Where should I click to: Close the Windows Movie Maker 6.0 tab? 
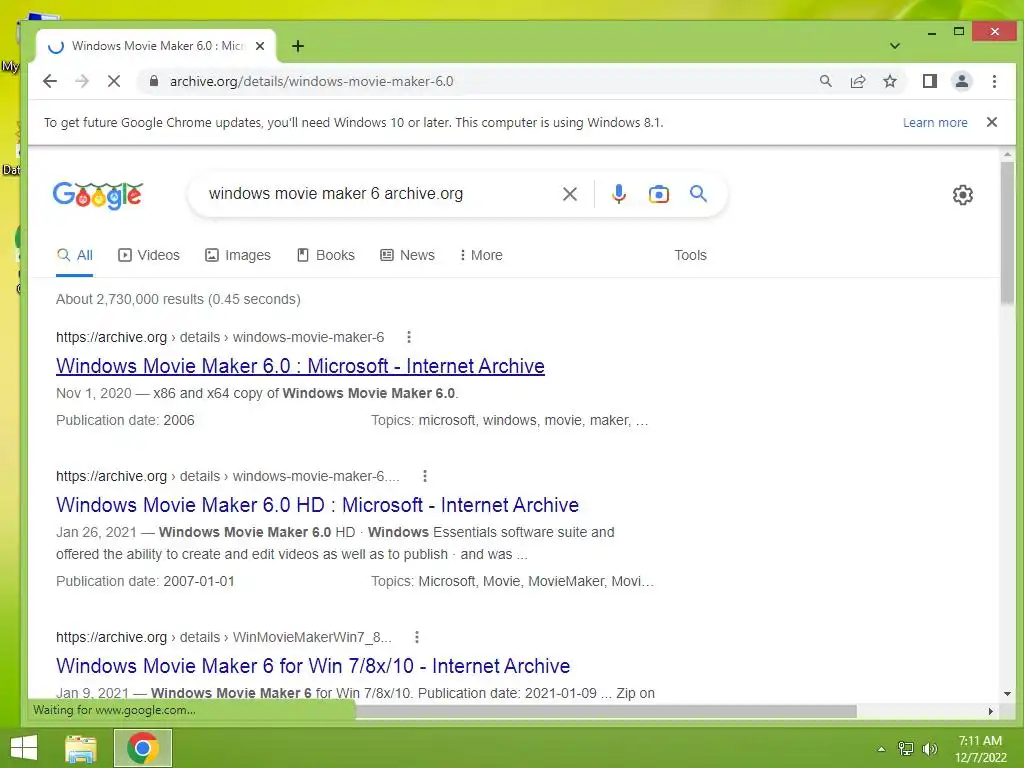click(260, 46)
